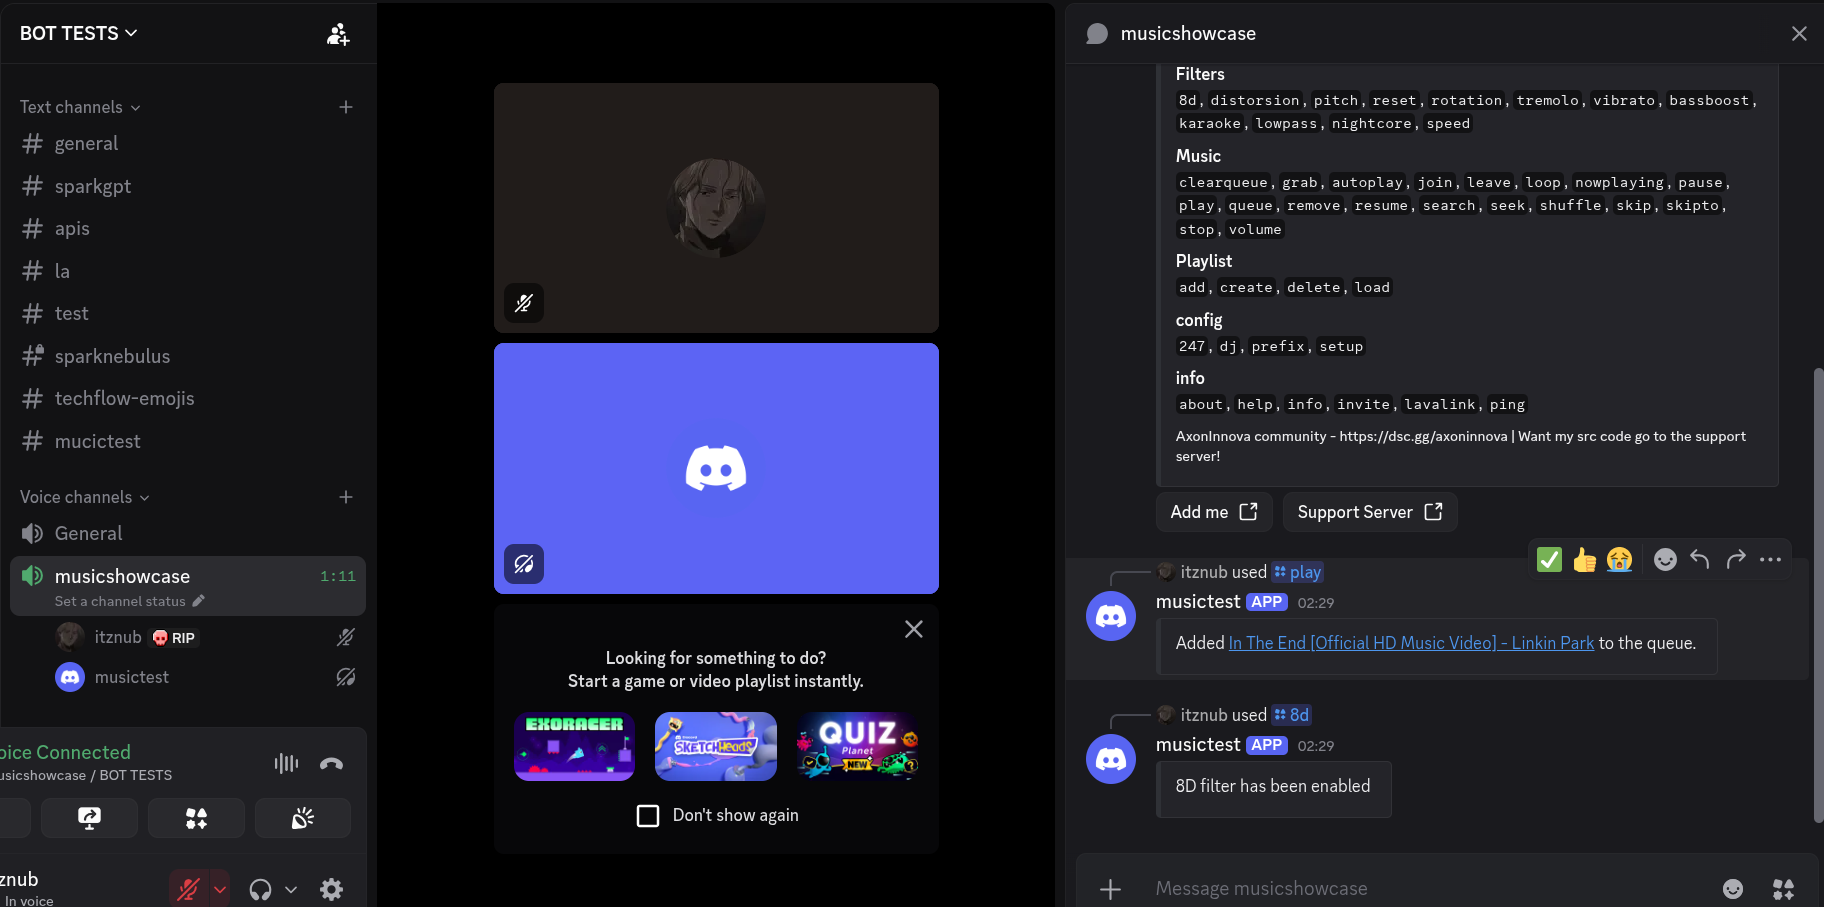Screen dimensions: 1824x907
Task: Open the noise suppression waveform icon
Action: click(286, 764)
